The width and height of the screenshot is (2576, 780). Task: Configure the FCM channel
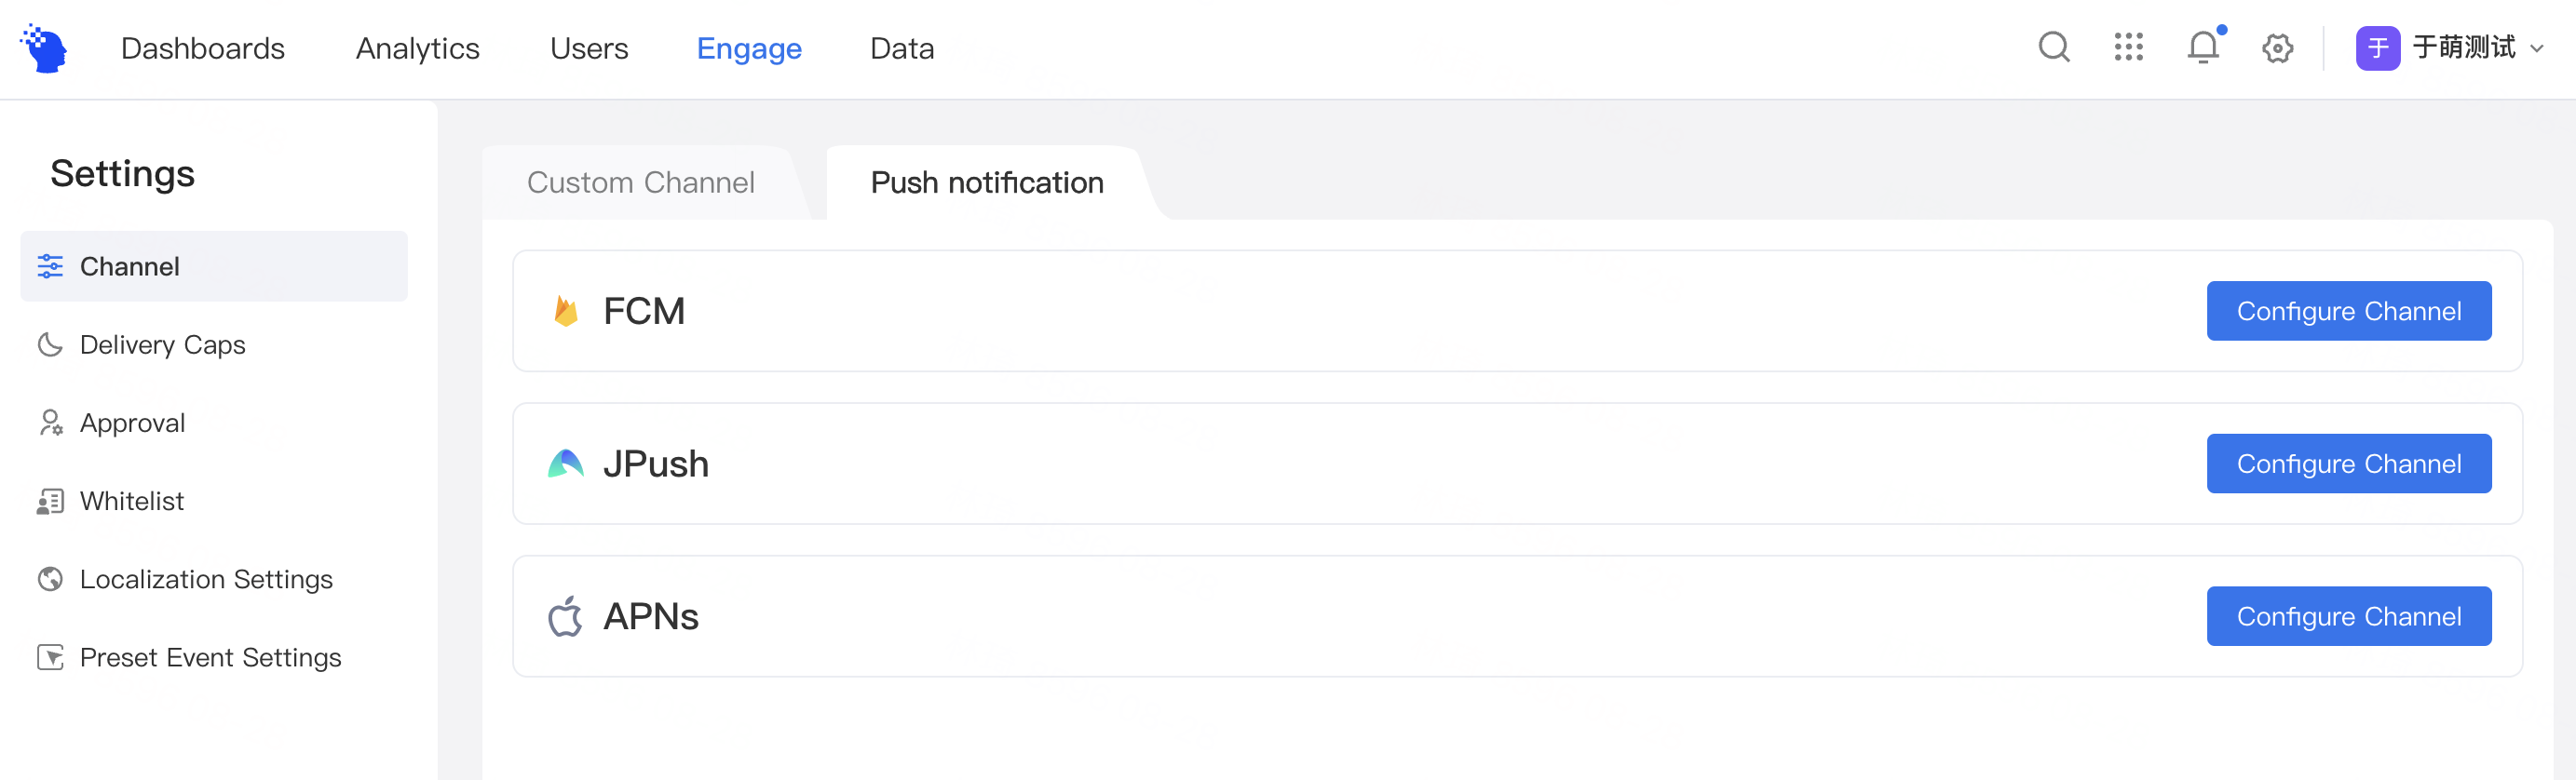[x=2349, y=311]
